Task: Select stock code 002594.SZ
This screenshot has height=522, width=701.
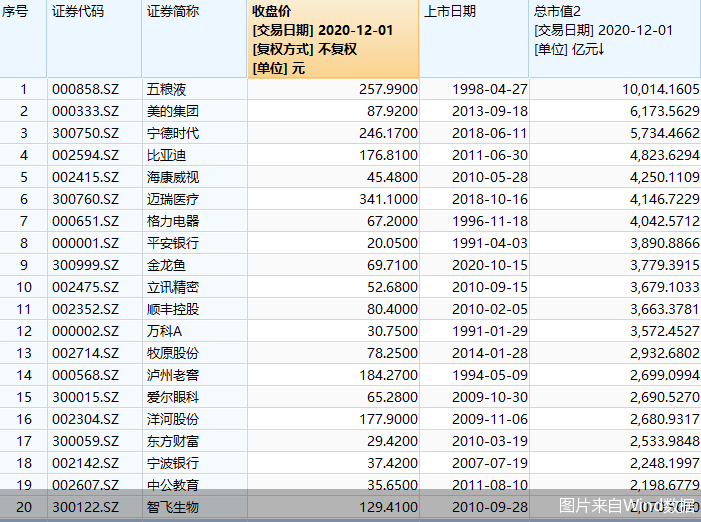Action: [85, 155]
